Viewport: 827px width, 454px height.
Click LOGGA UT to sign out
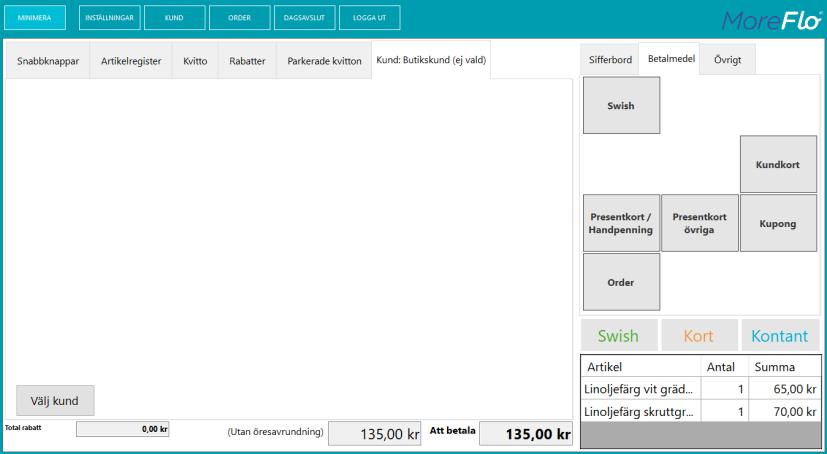coord(370,17)
